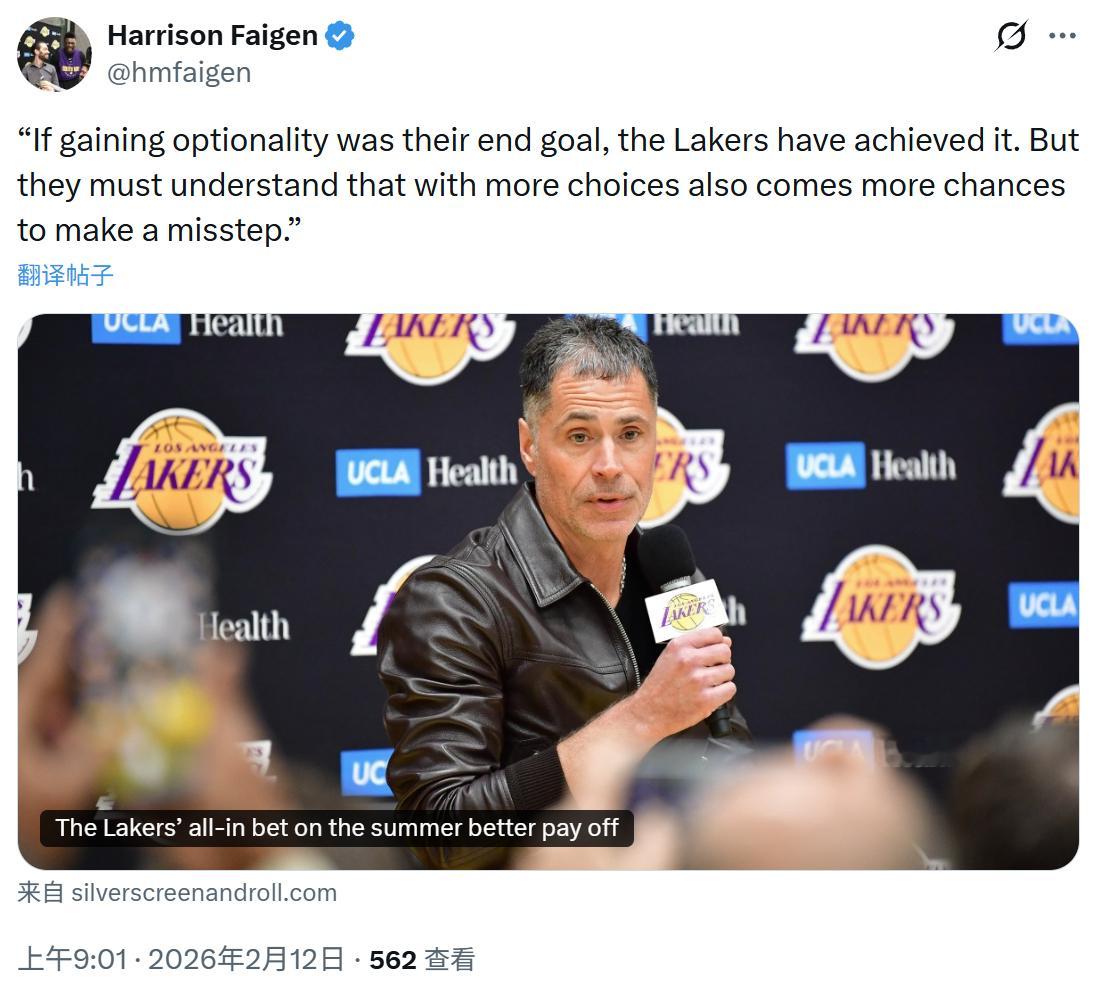
Task: Select the @hmfaigen handle
Action: pyautogui.click(x=179, y=71)
